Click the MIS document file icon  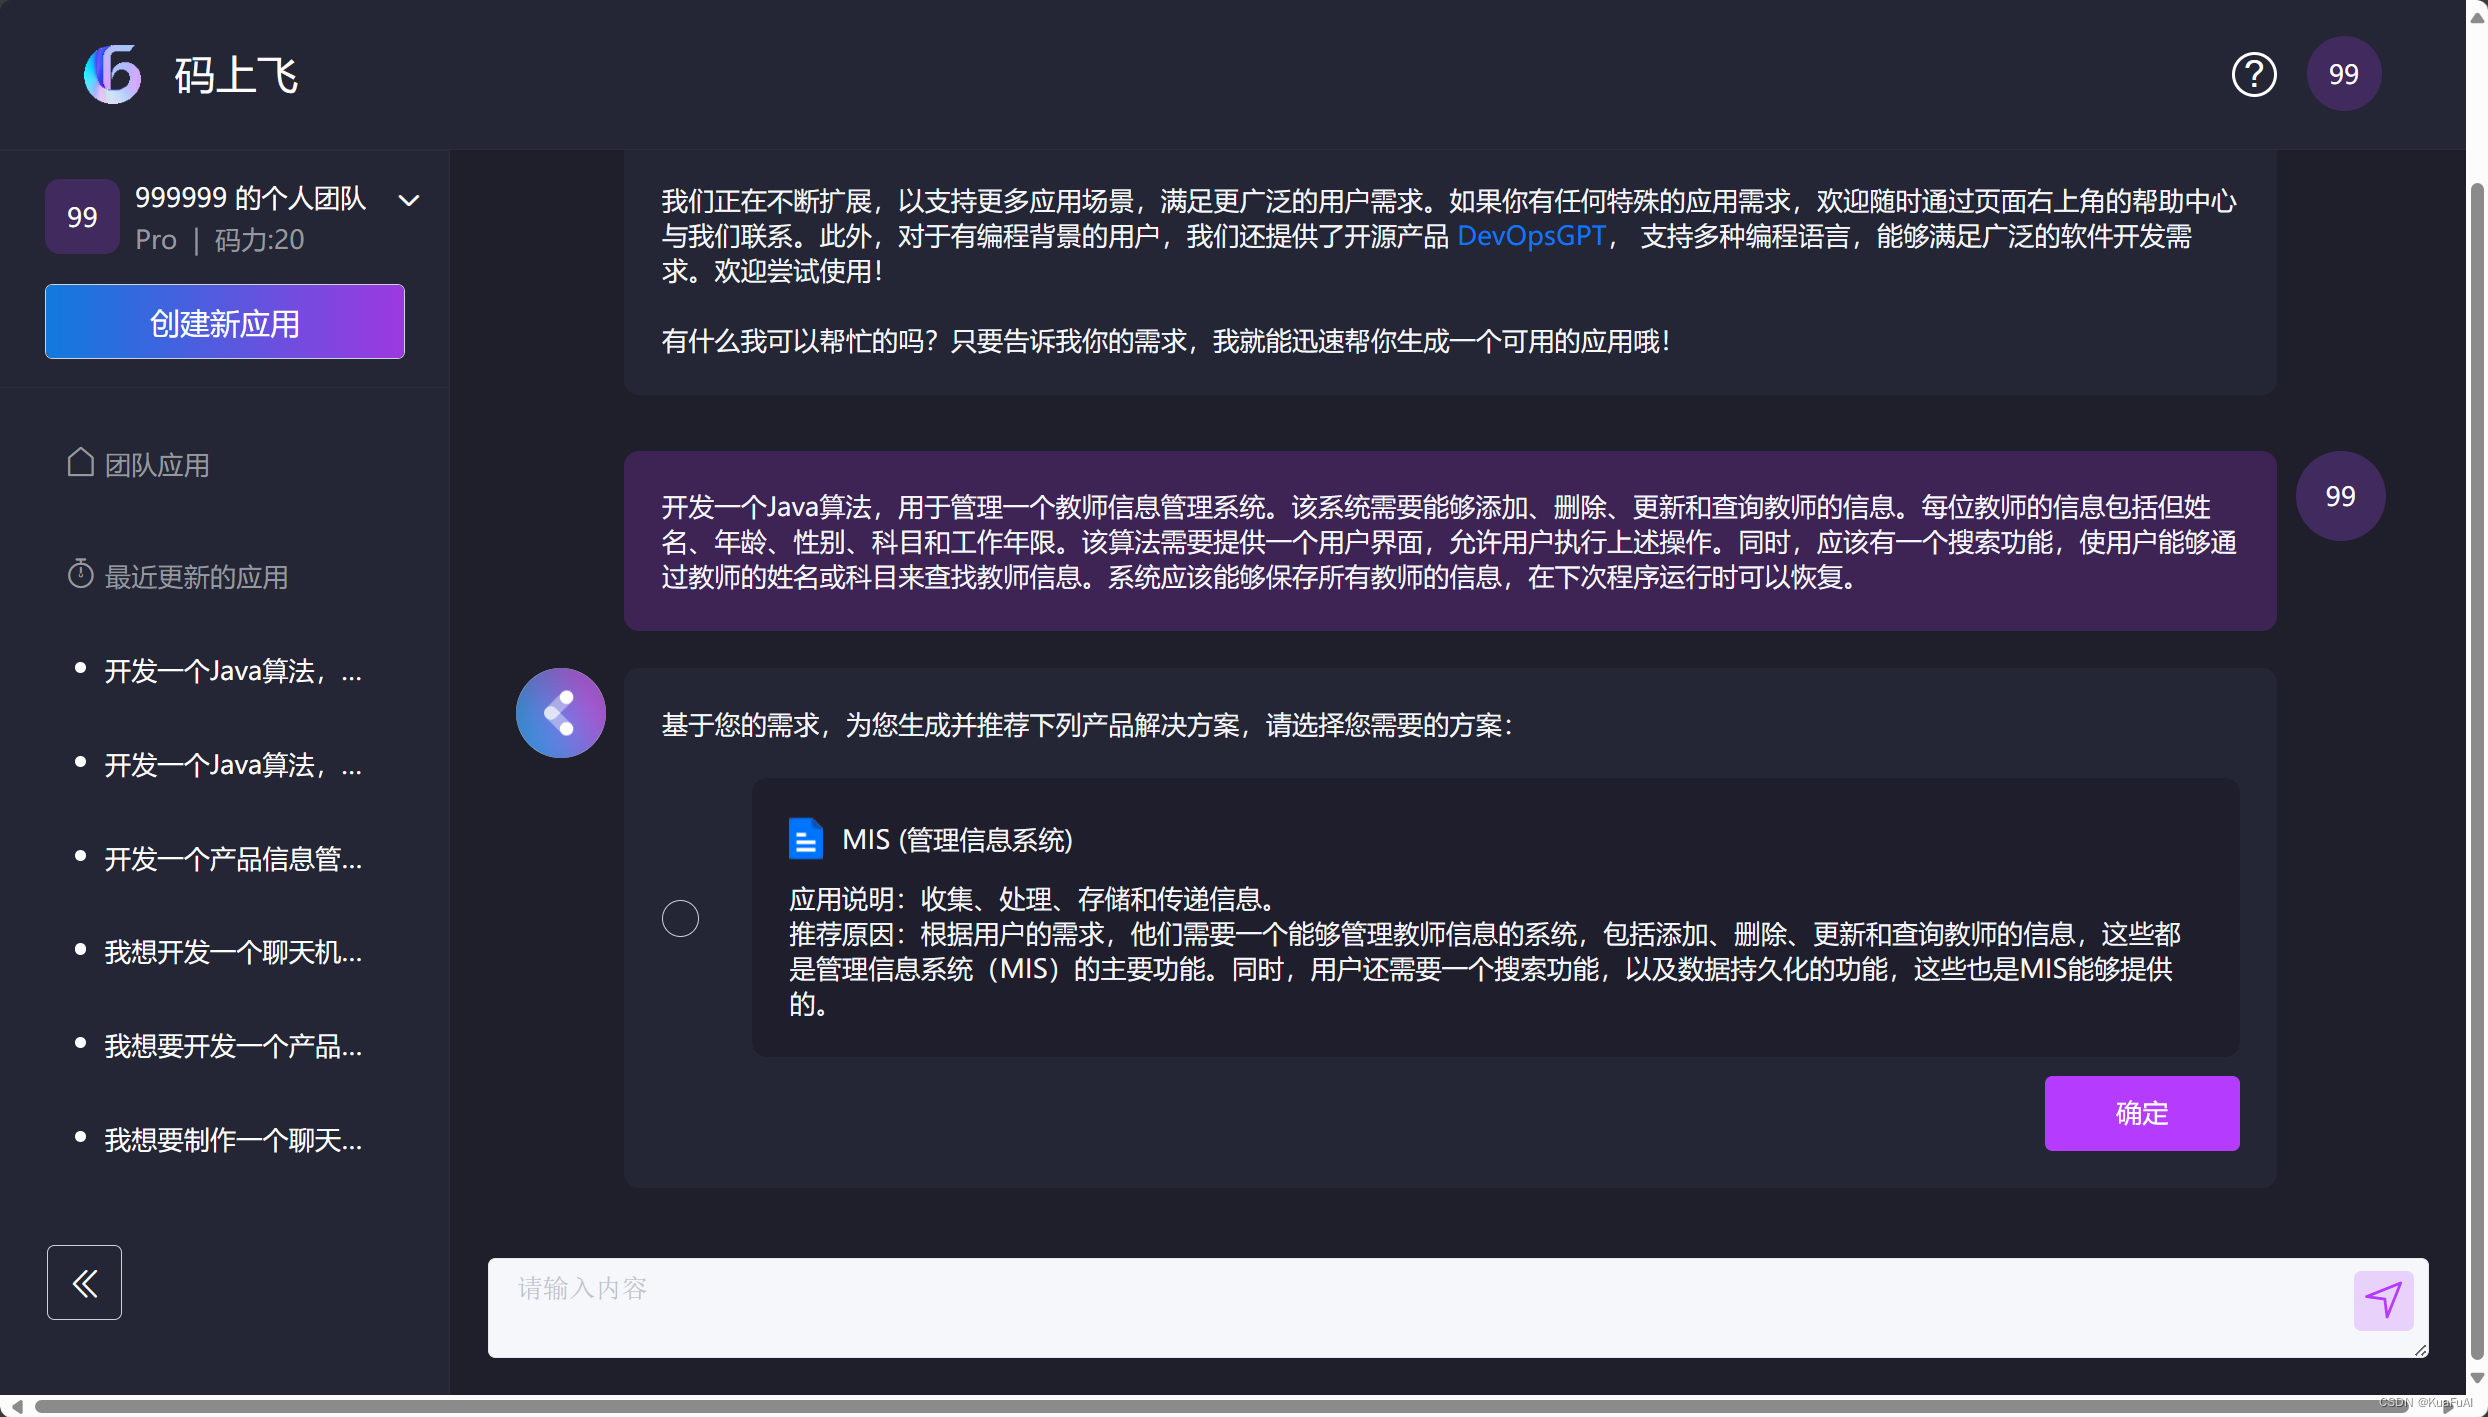805,839
